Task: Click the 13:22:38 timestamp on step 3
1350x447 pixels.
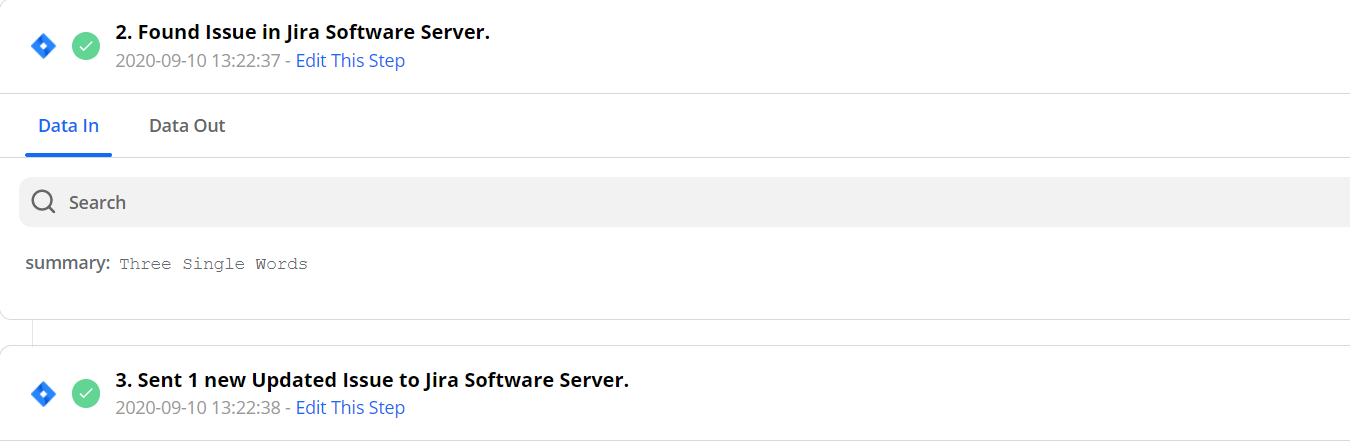Action: coord(199,408)
